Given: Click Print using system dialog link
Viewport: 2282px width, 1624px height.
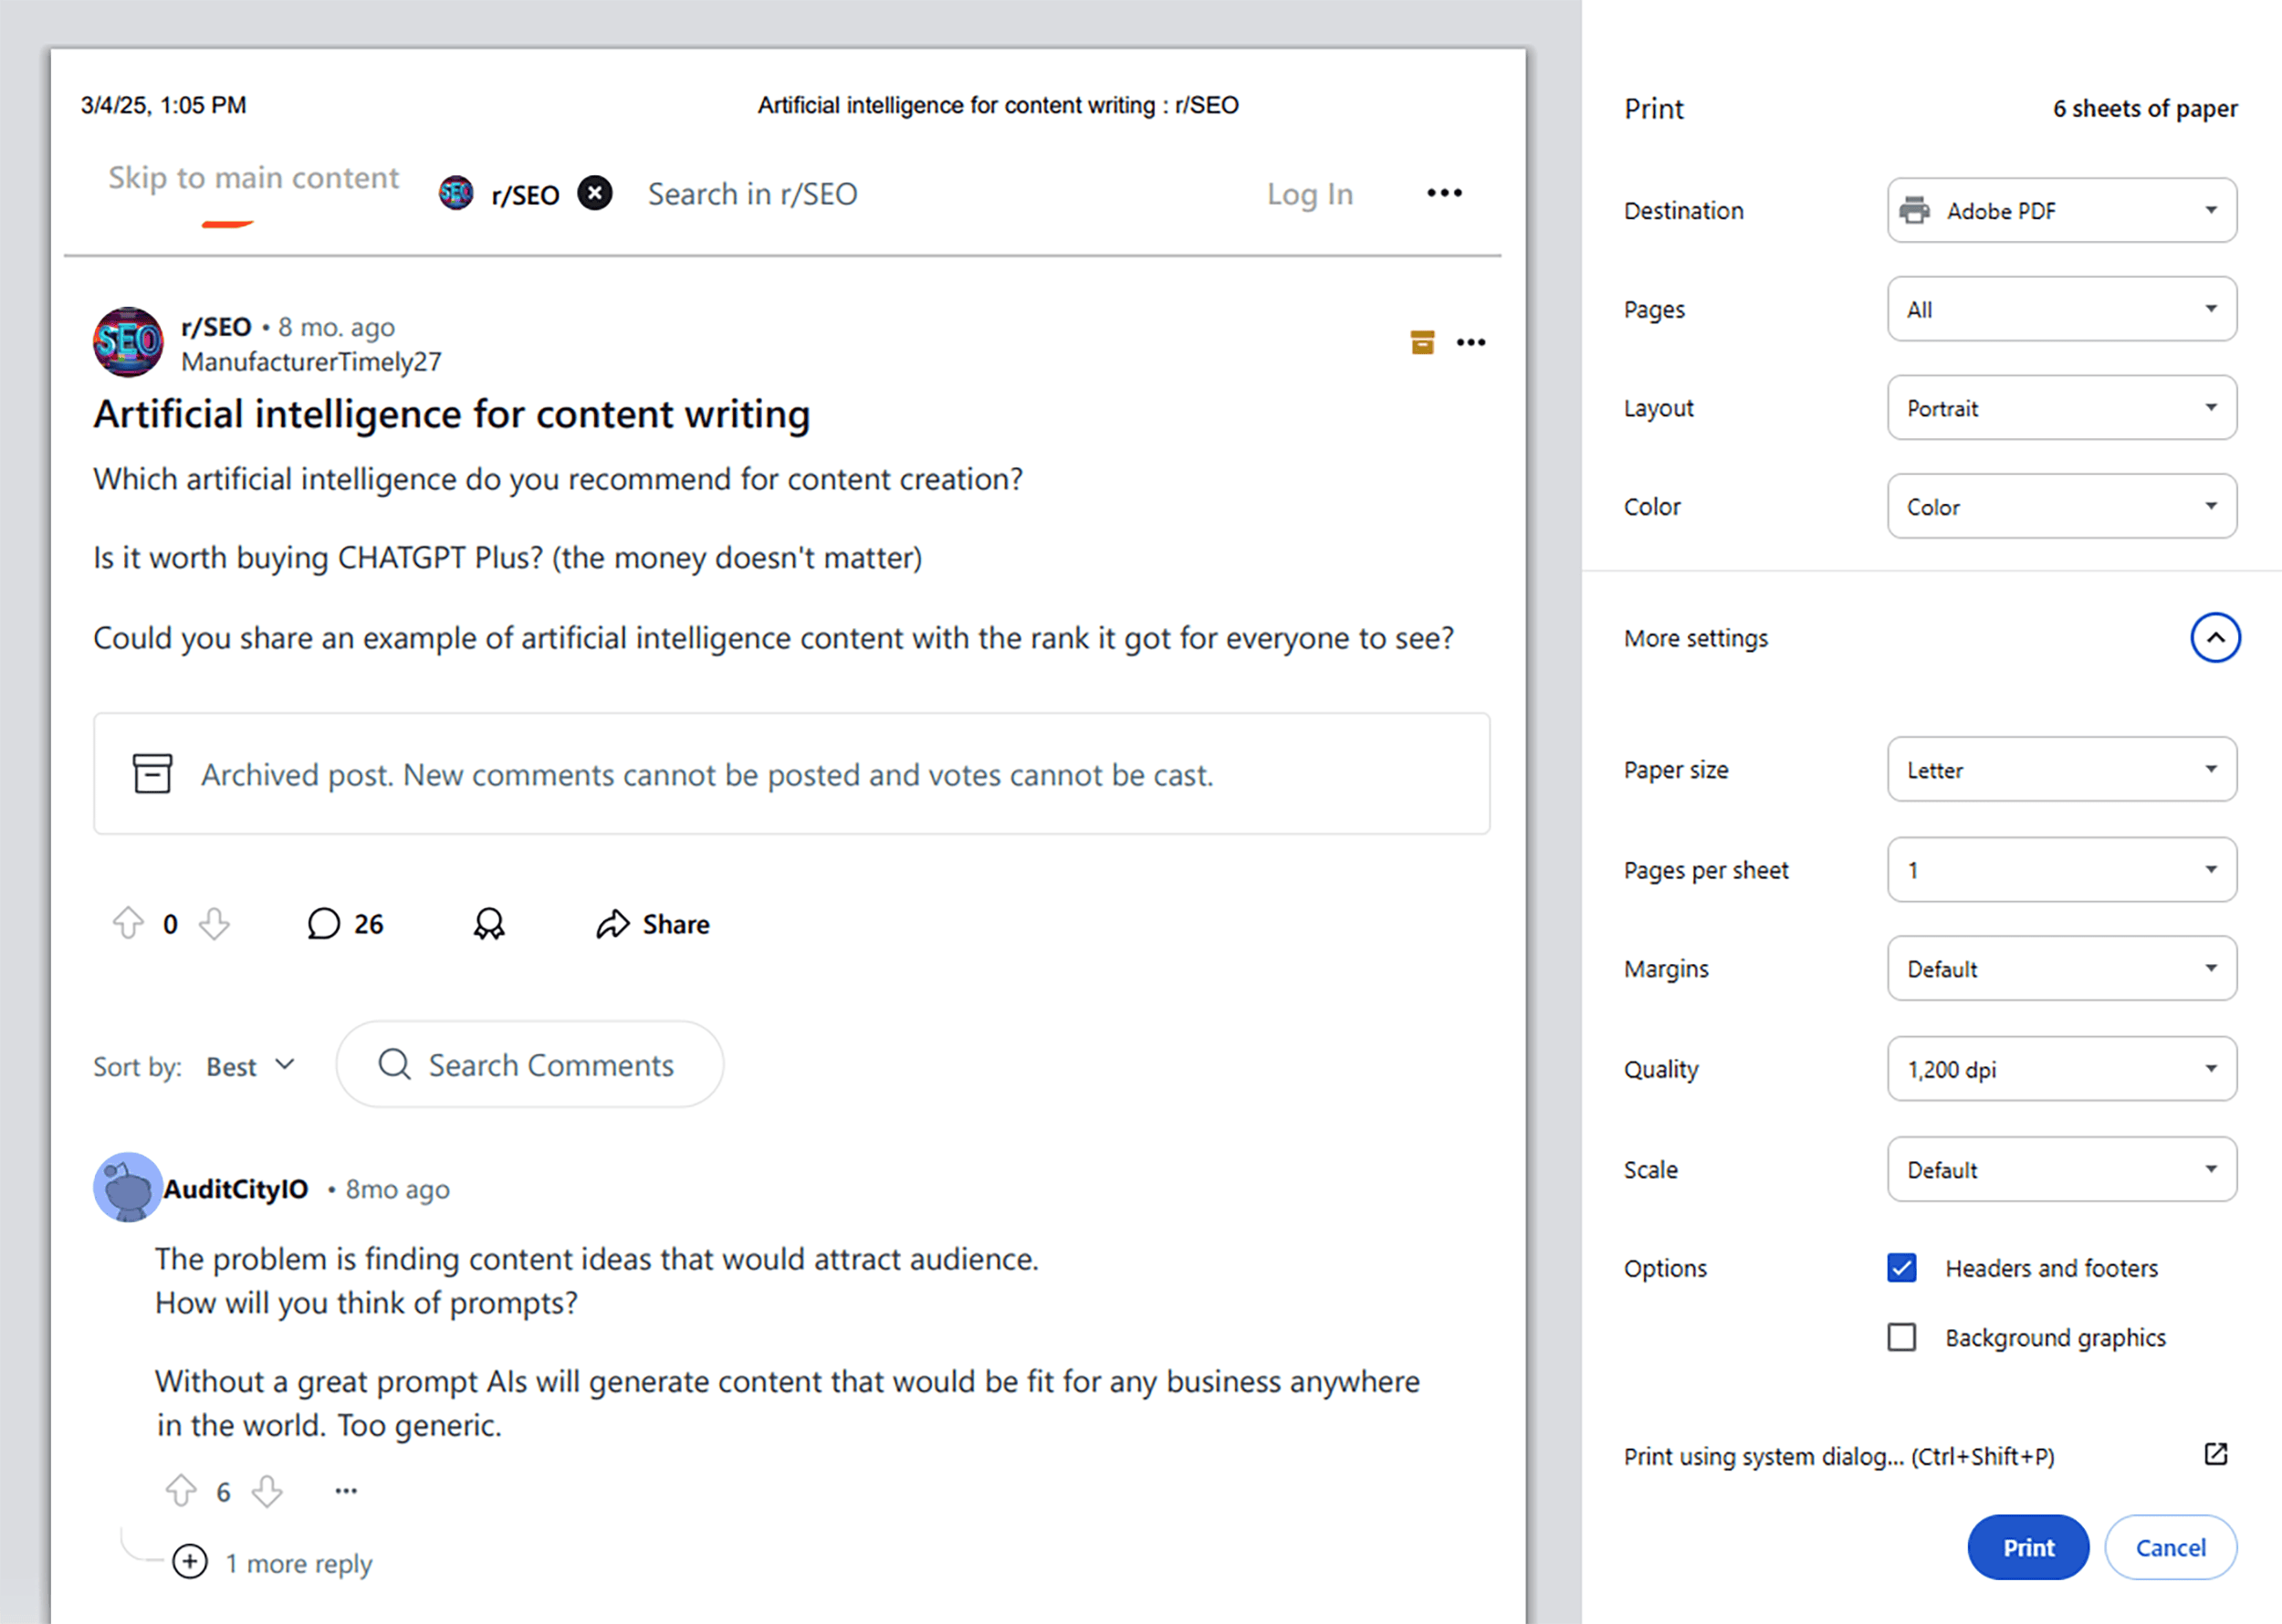Looking at the screenshot, I should [1842, 1456].
